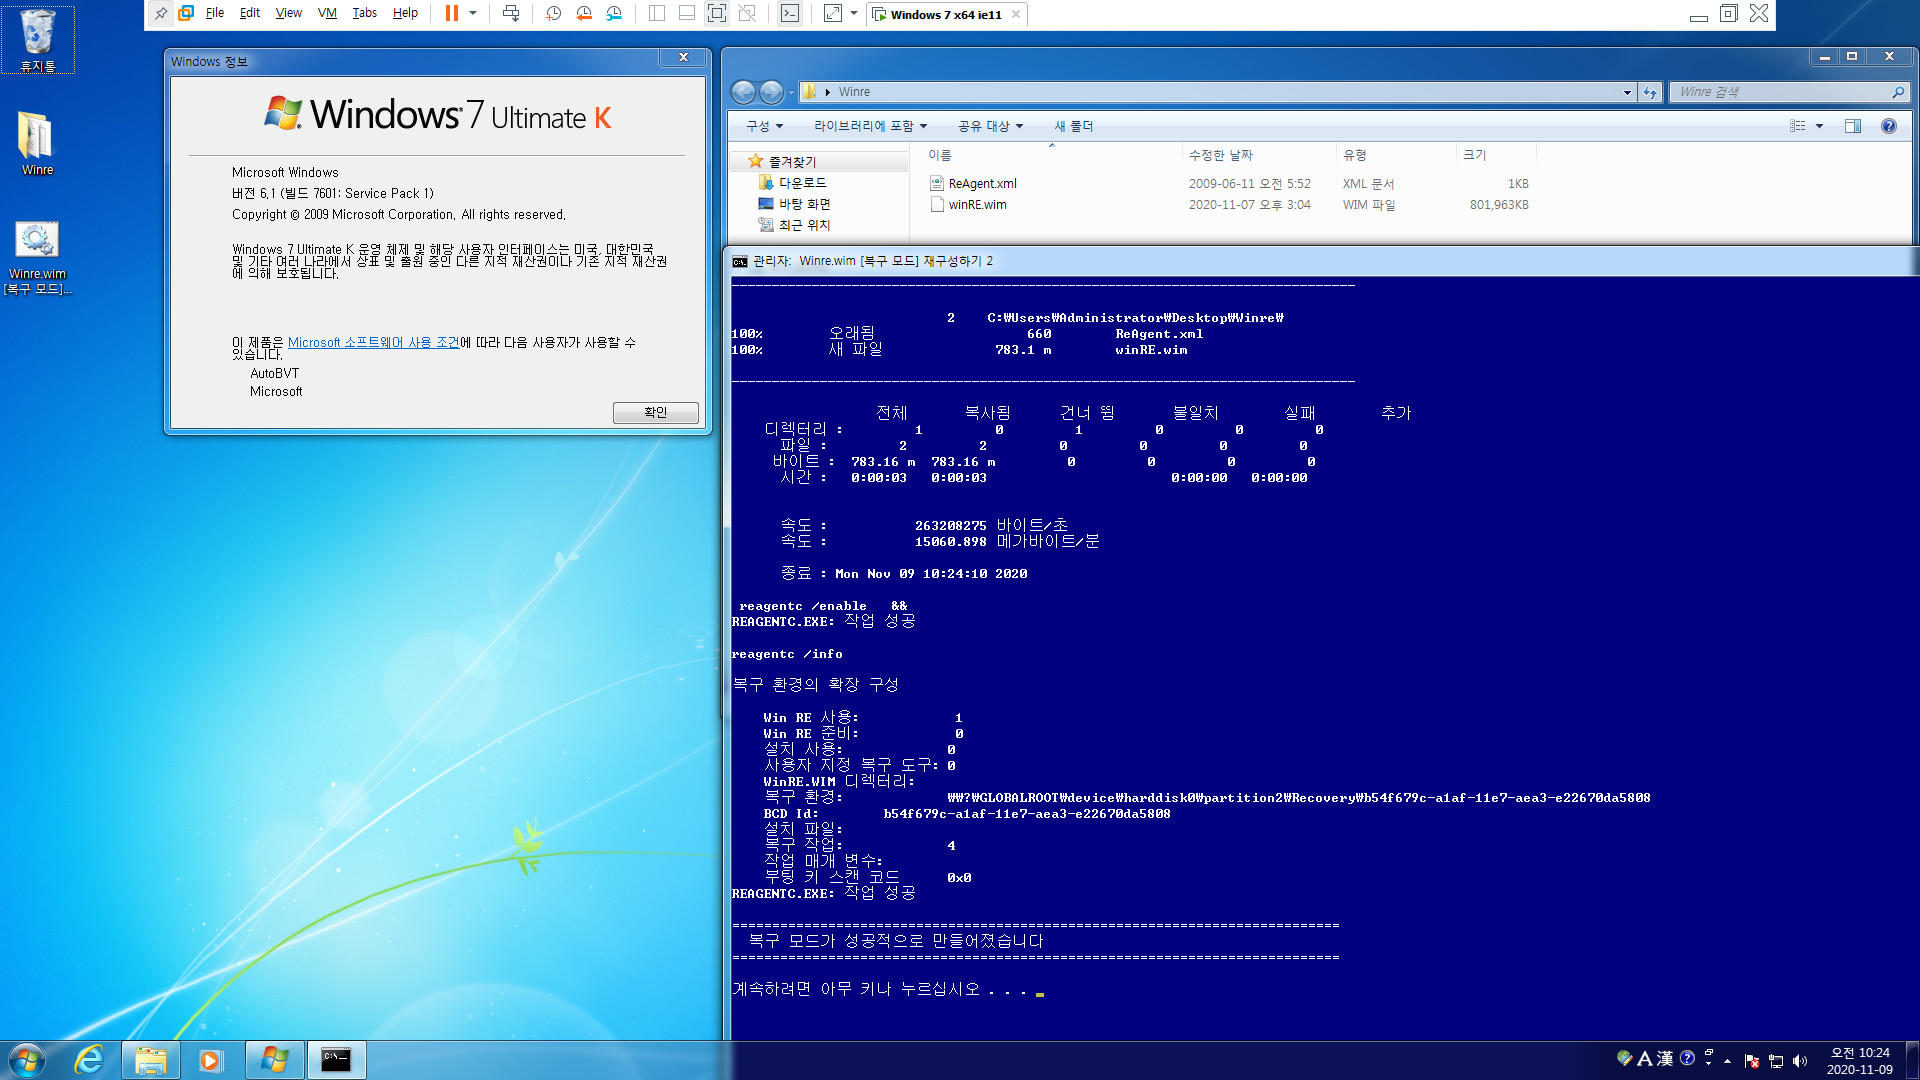This screenshot has height=1080, width=1920.
Task: Open VMware Tabs menu
Action: [x=365, y=14]
